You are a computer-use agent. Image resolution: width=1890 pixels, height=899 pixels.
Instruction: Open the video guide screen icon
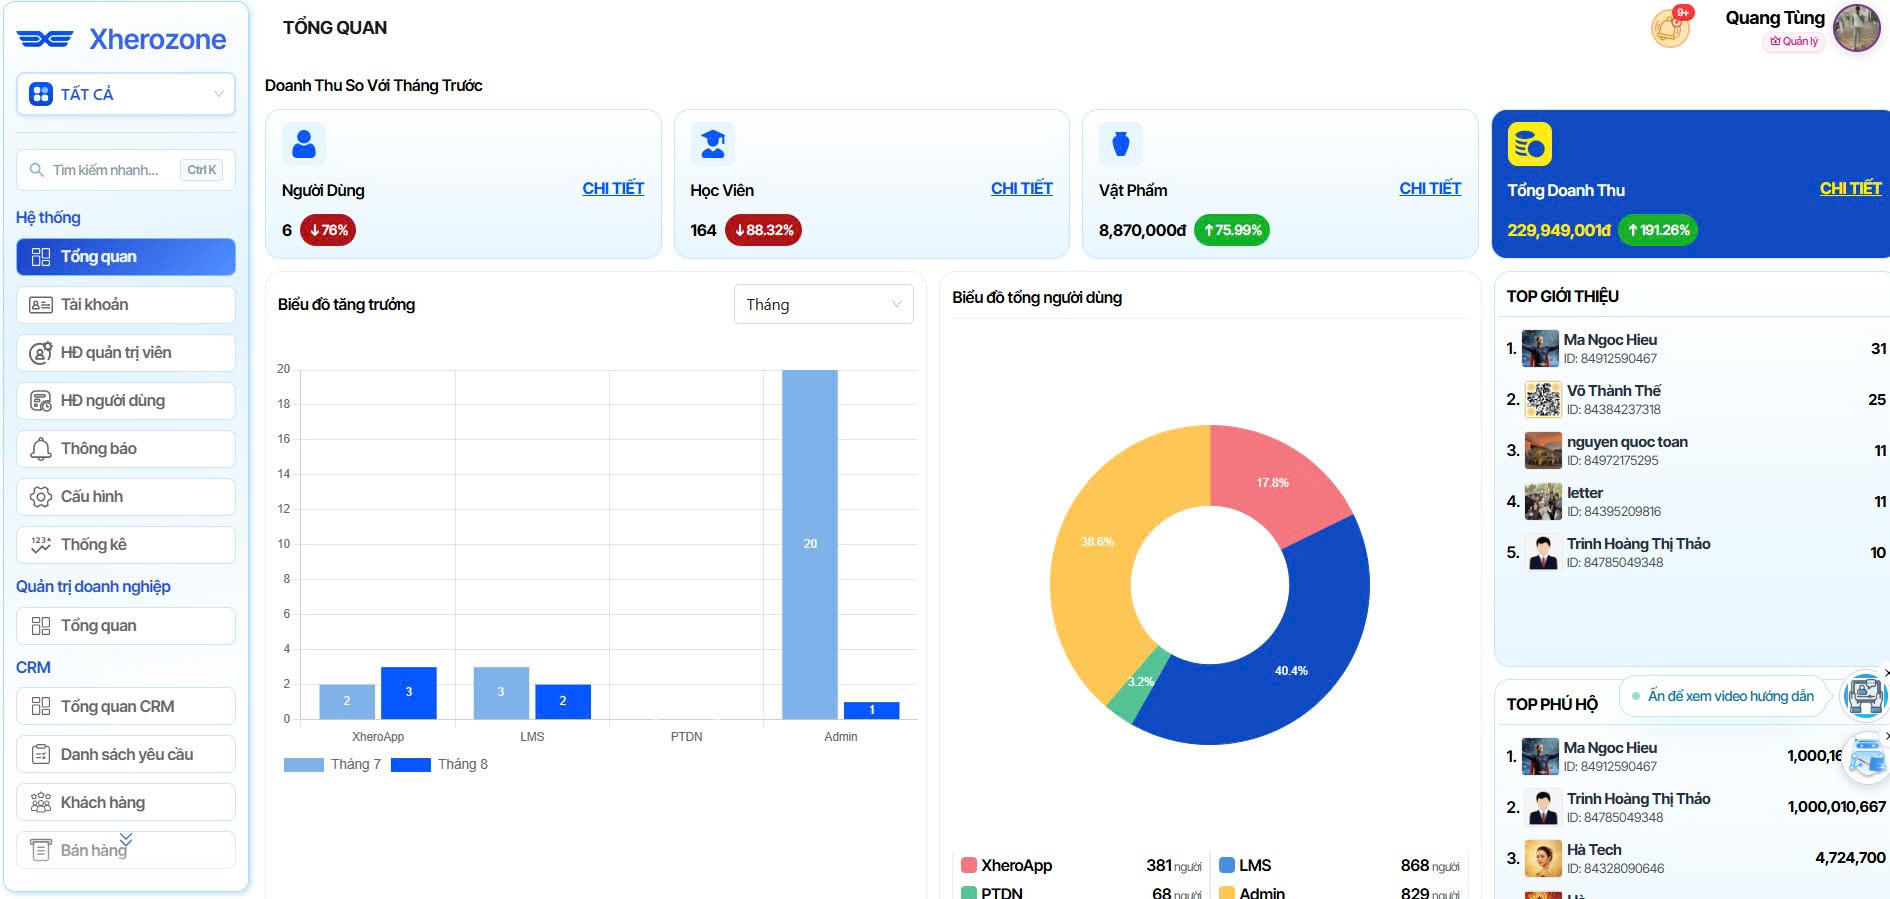[1865, 694]
